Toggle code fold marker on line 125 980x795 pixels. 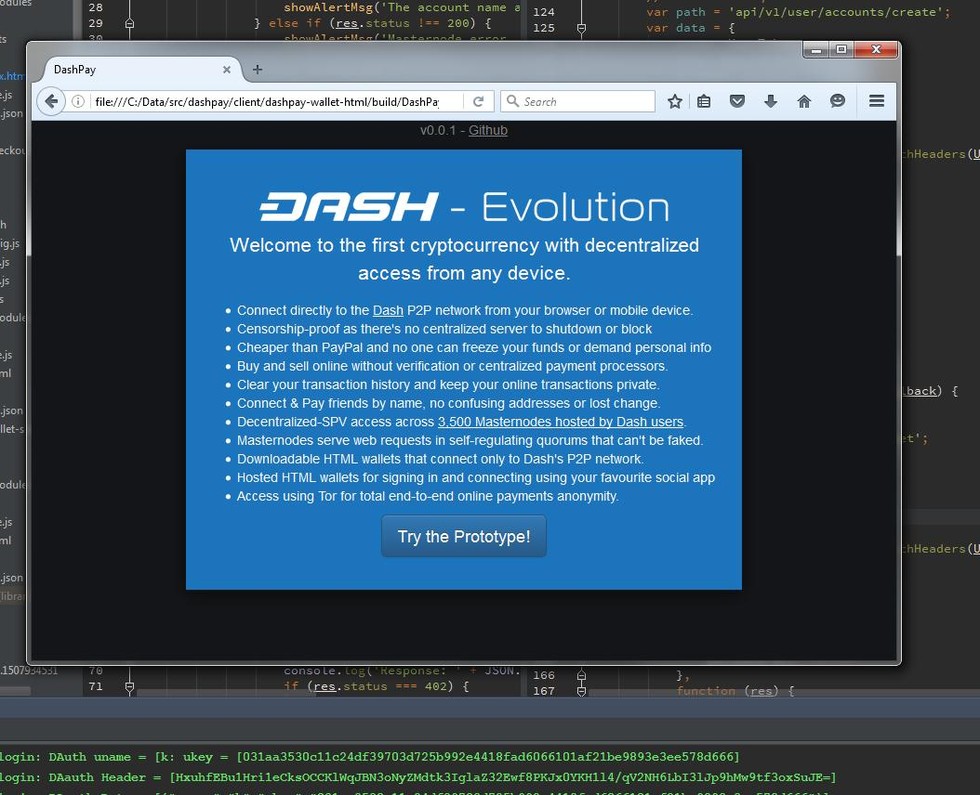click(581, 28)
